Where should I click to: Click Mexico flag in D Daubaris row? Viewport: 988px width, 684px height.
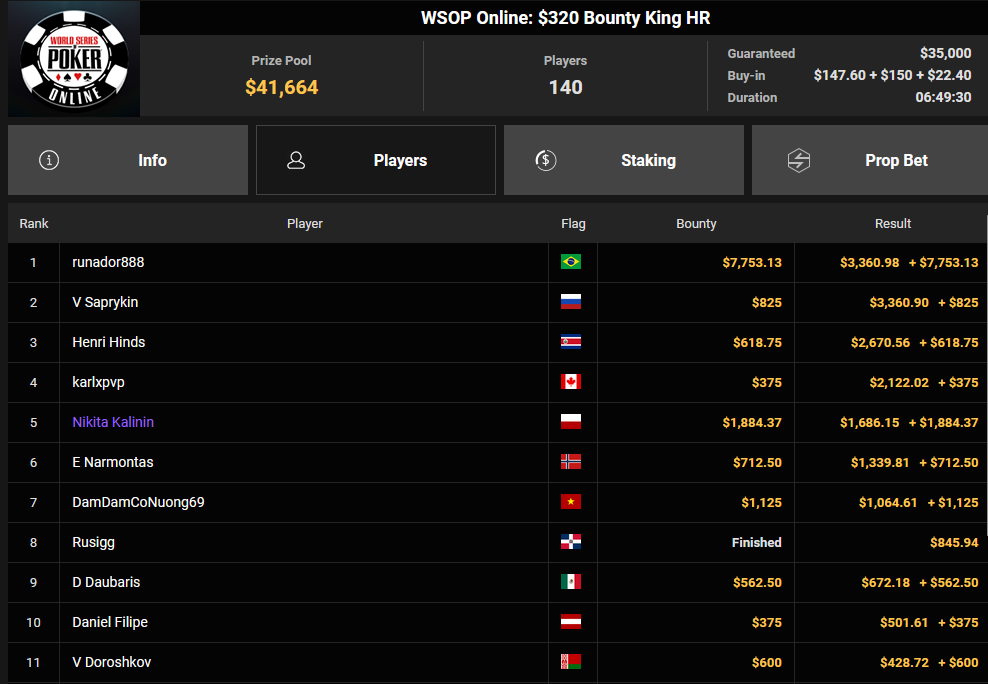pos(571,582)
